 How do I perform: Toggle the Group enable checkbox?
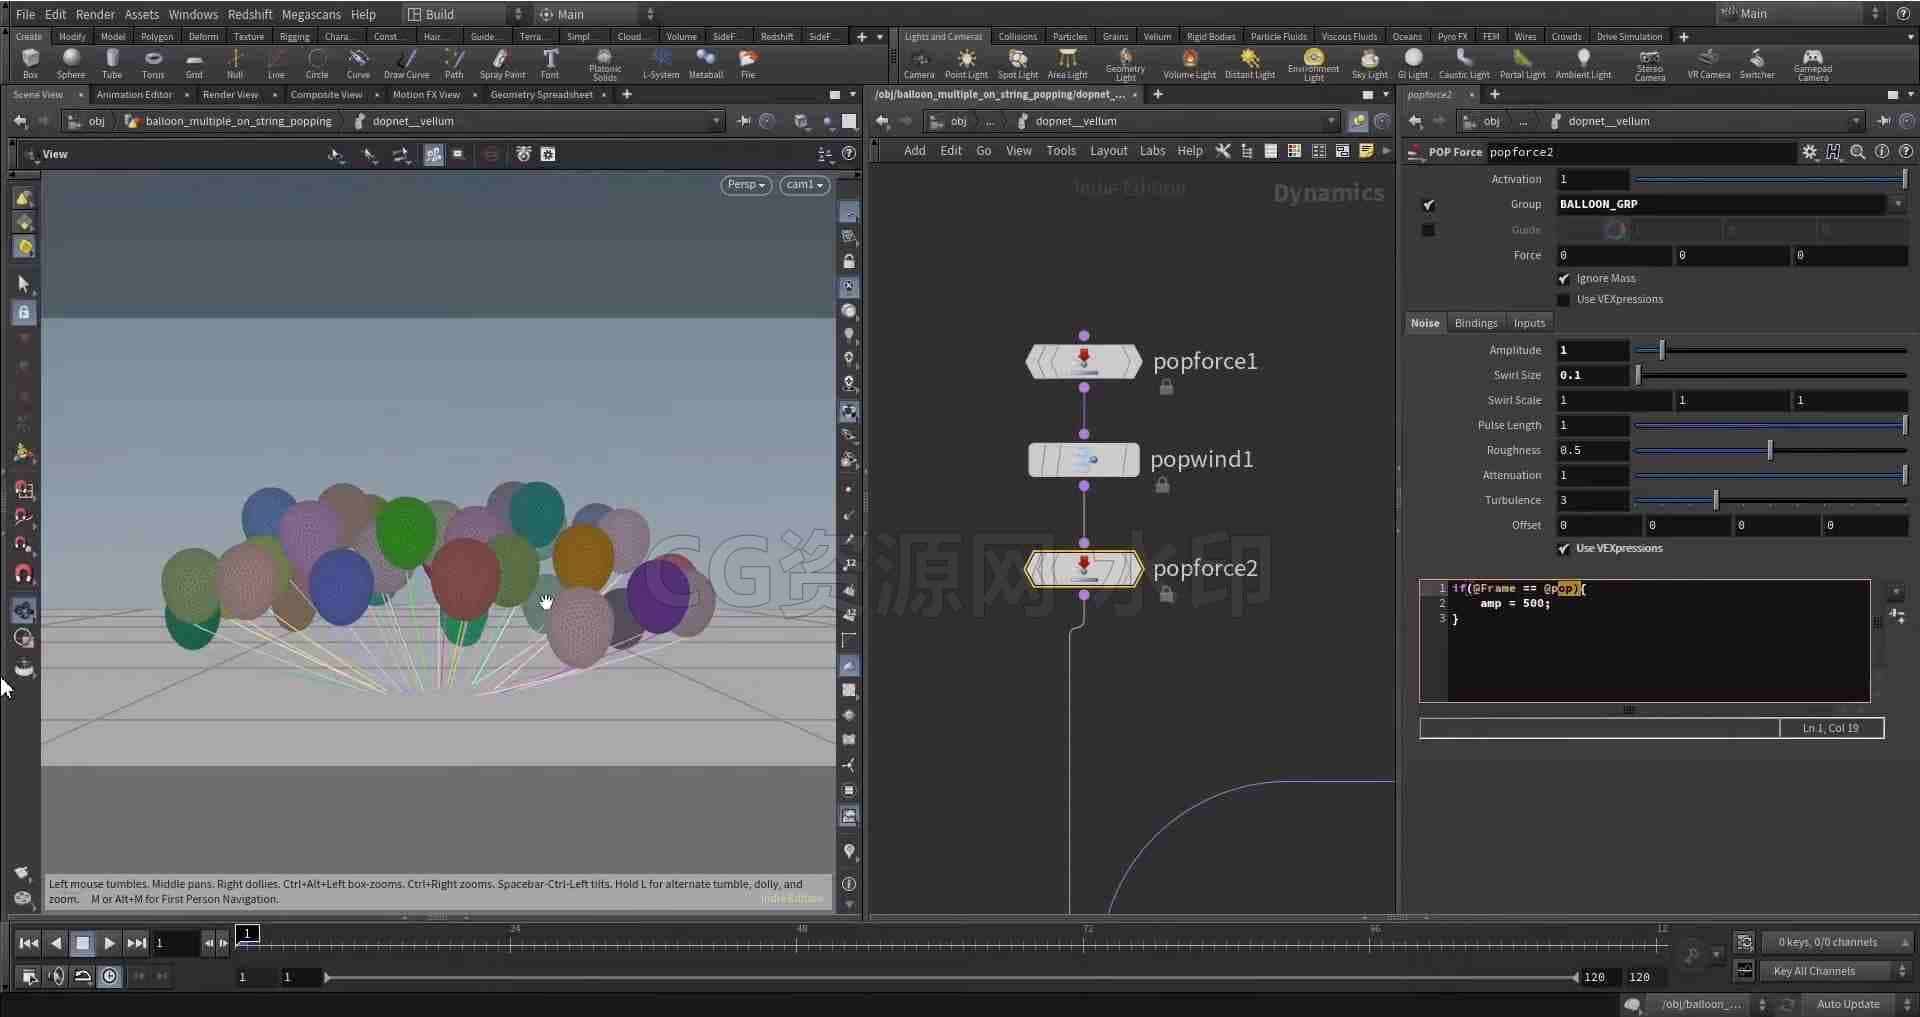(1429, 205)
